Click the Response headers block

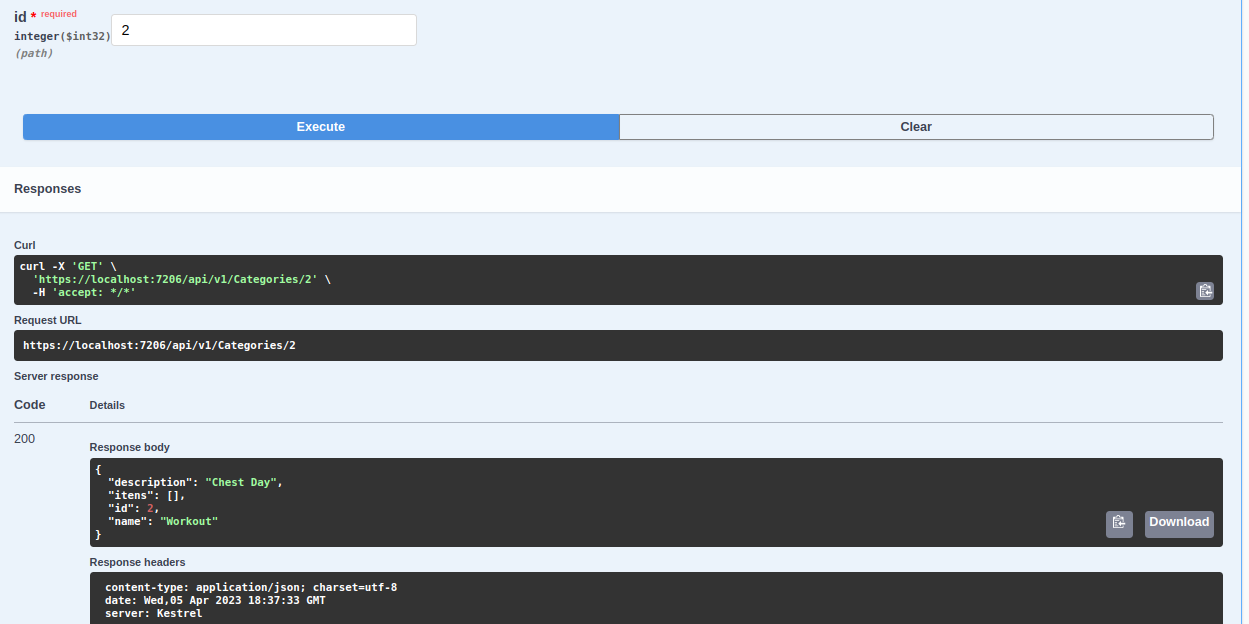[x=400, y=600]
